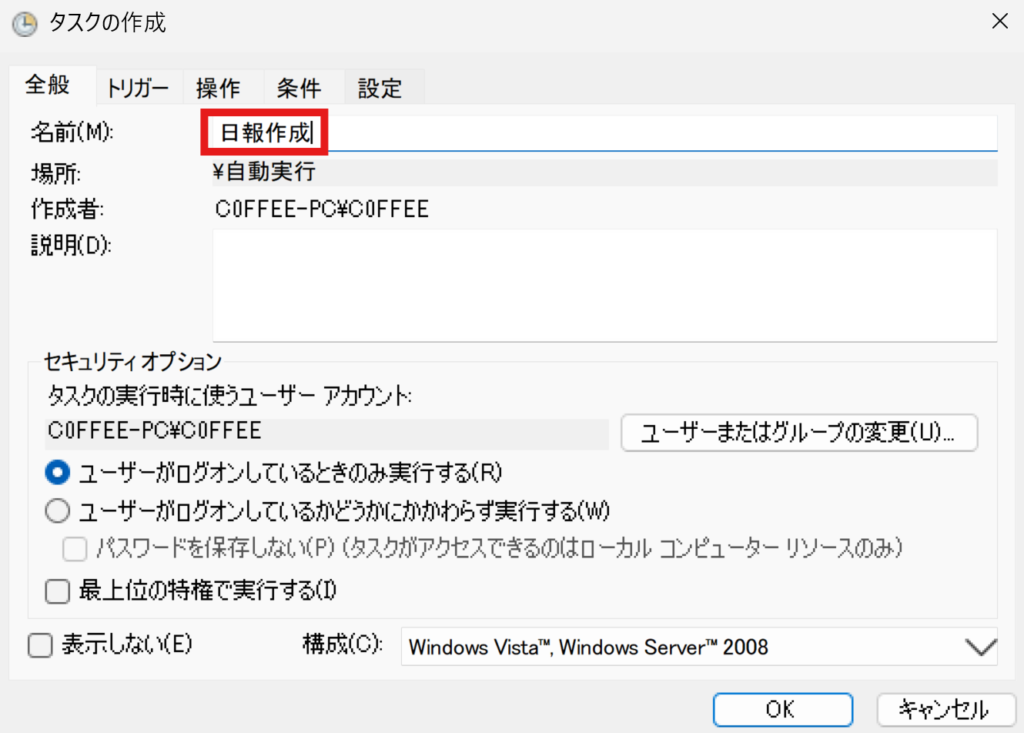
Task: Toggle the パスワードを保存しない checkbox
Action: tap(76, 548)
